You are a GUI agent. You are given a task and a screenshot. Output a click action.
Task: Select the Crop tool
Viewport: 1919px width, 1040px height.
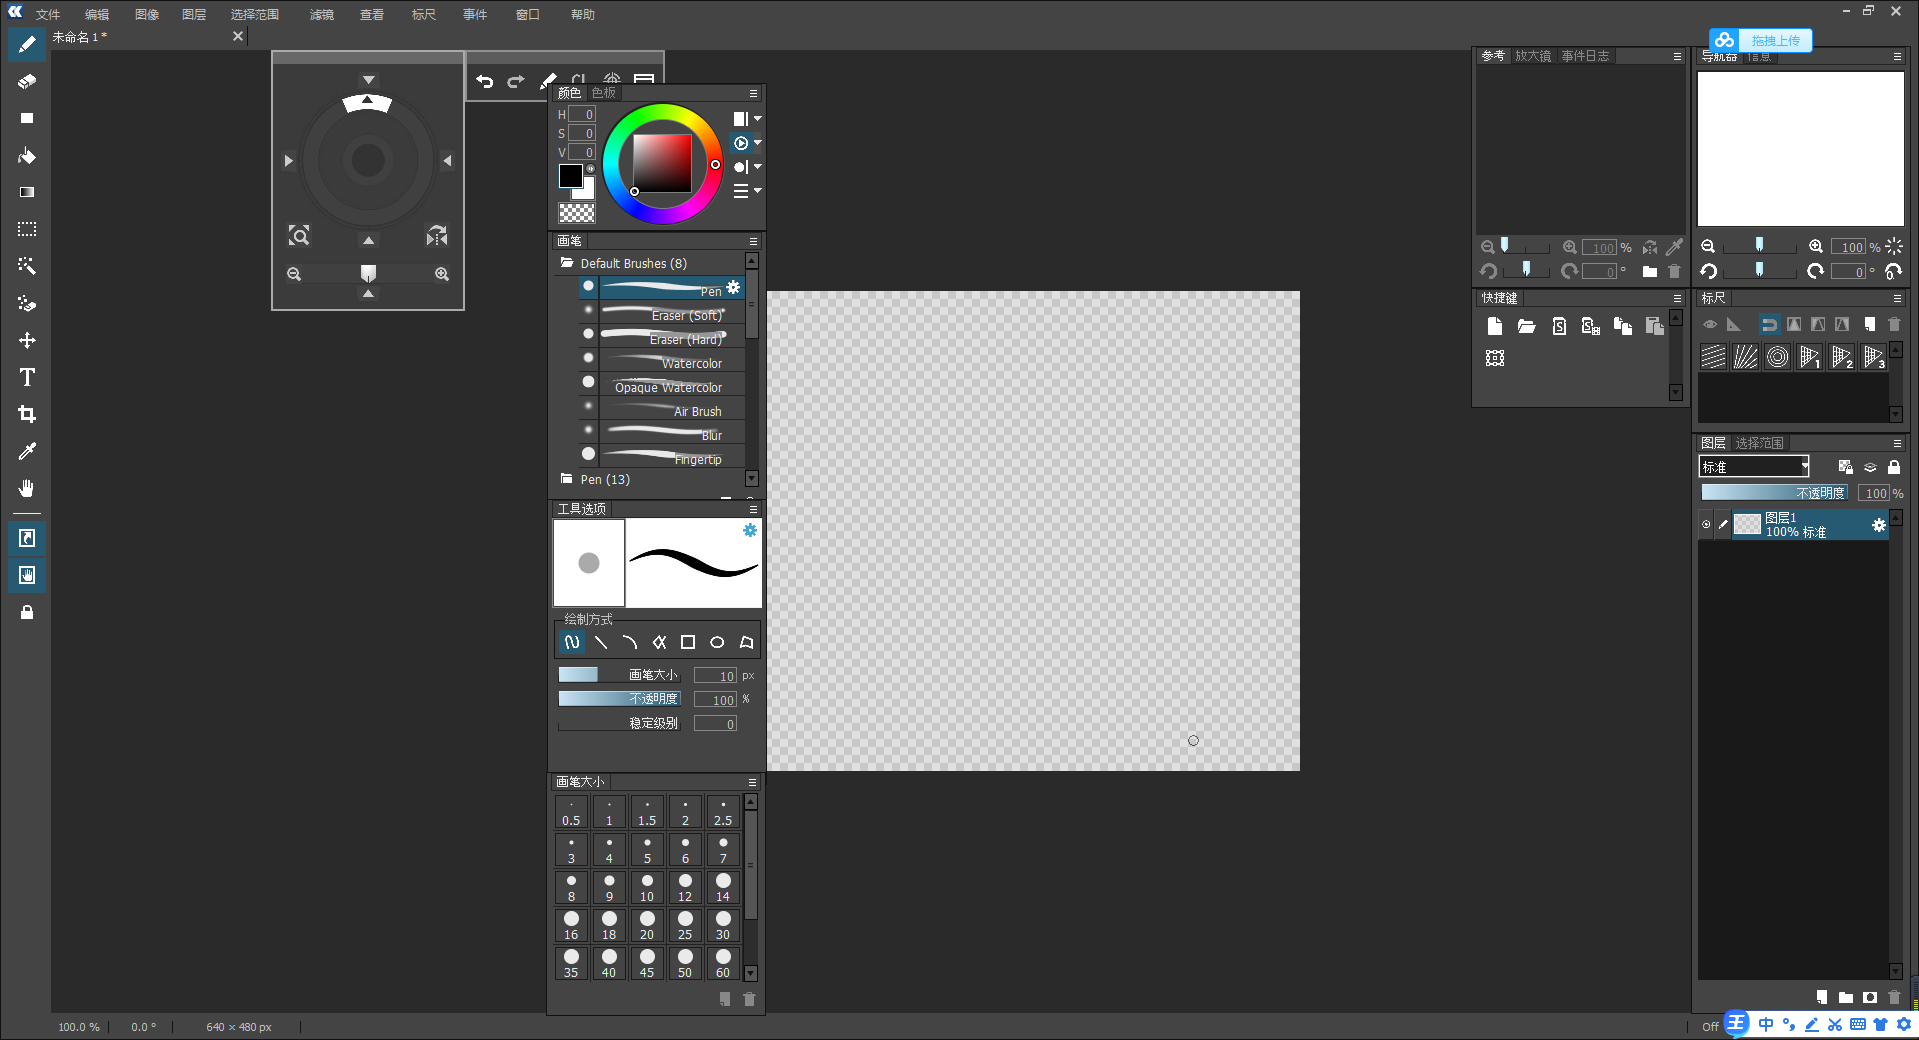[27, 414]
